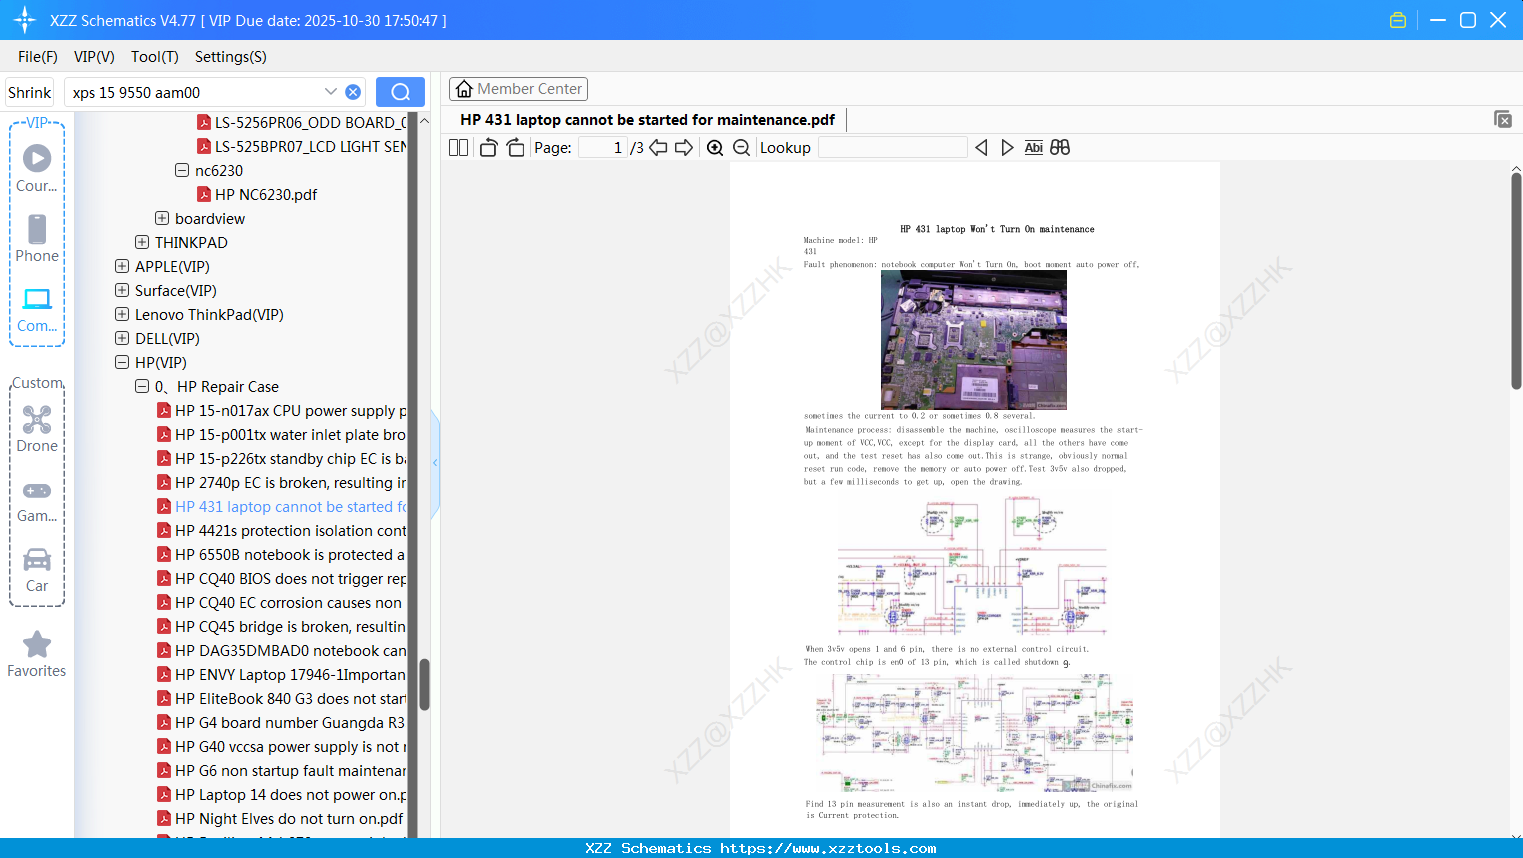Rotate the page clockwise

(x=515, y=148)
